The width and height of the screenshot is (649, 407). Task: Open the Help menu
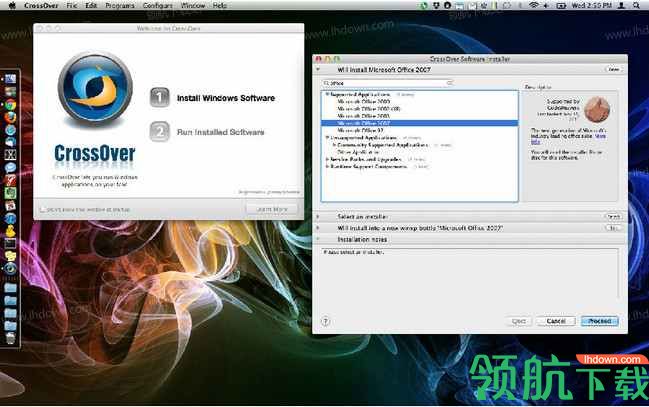point(220,5)
